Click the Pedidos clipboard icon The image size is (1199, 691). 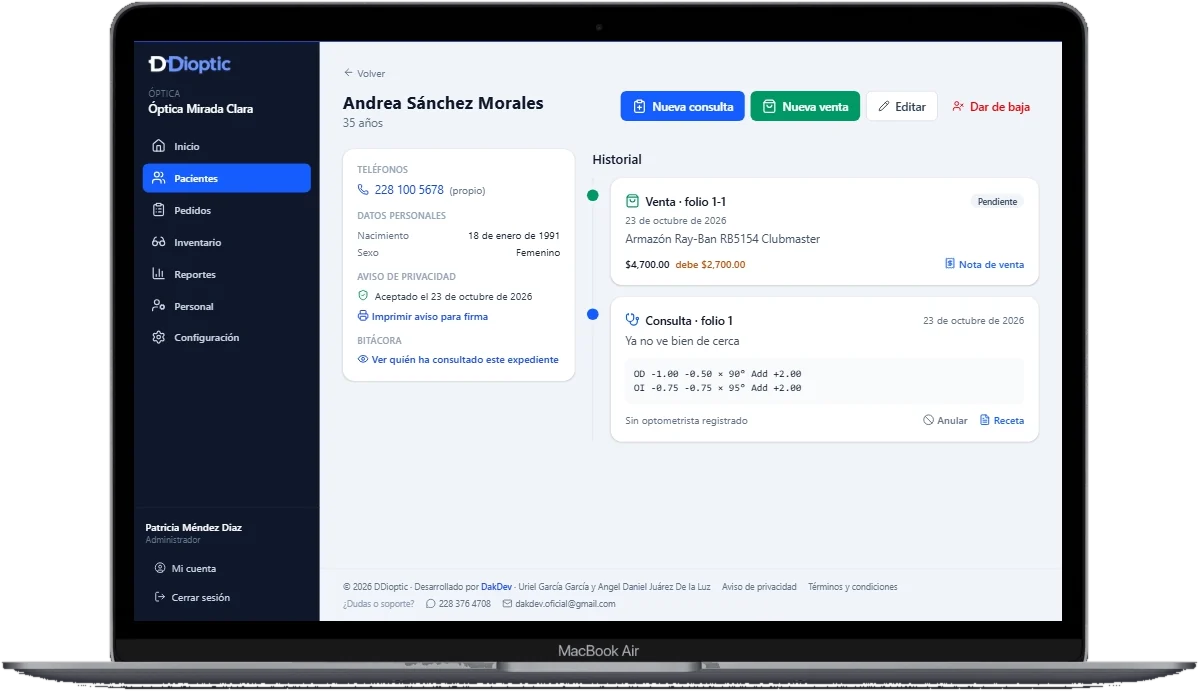pyautogui.click(x=158, y=210)
